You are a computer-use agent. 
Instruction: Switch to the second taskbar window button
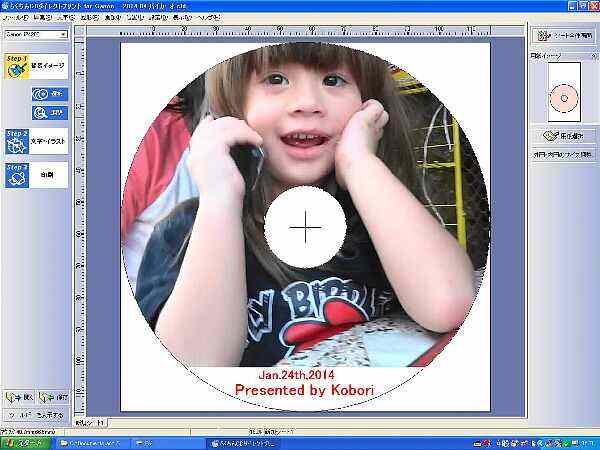pyautogui.click(x=166, y=444)
